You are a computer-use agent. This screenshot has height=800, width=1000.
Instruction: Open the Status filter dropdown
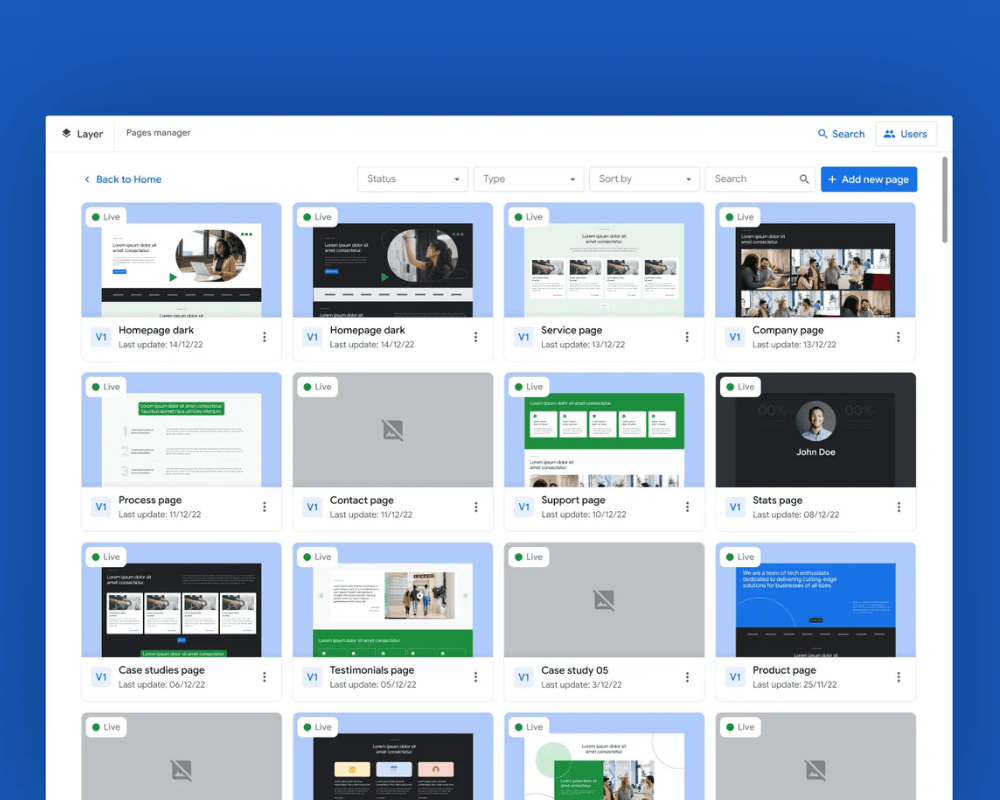coord(413,179)
